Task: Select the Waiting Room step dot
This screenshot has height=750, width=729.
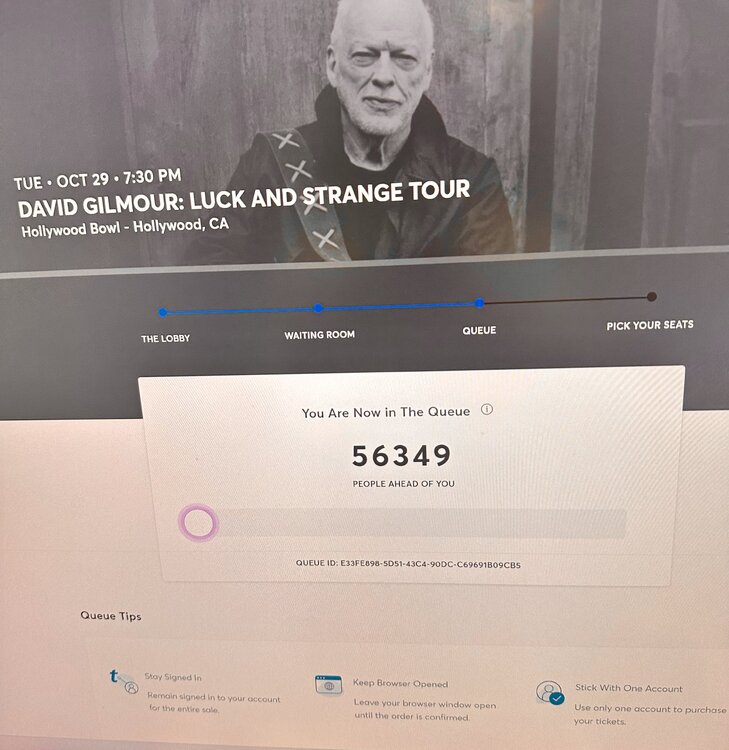Action: pos(319,308)
